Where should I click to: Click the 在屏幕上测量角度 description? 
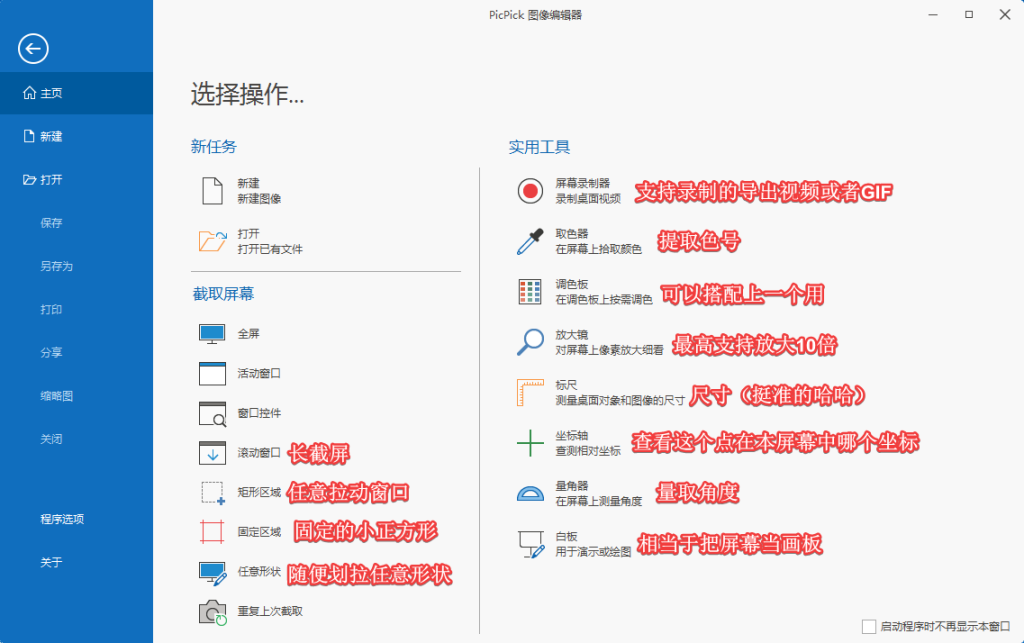pyautogui.click(x=598, y=501)
